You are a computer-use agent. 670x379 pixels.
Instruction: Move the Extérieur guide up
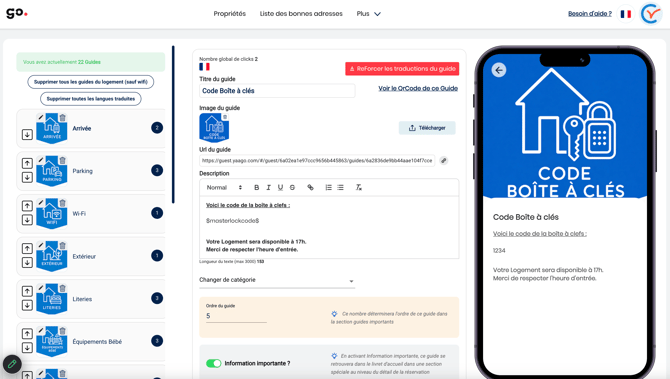27,249
